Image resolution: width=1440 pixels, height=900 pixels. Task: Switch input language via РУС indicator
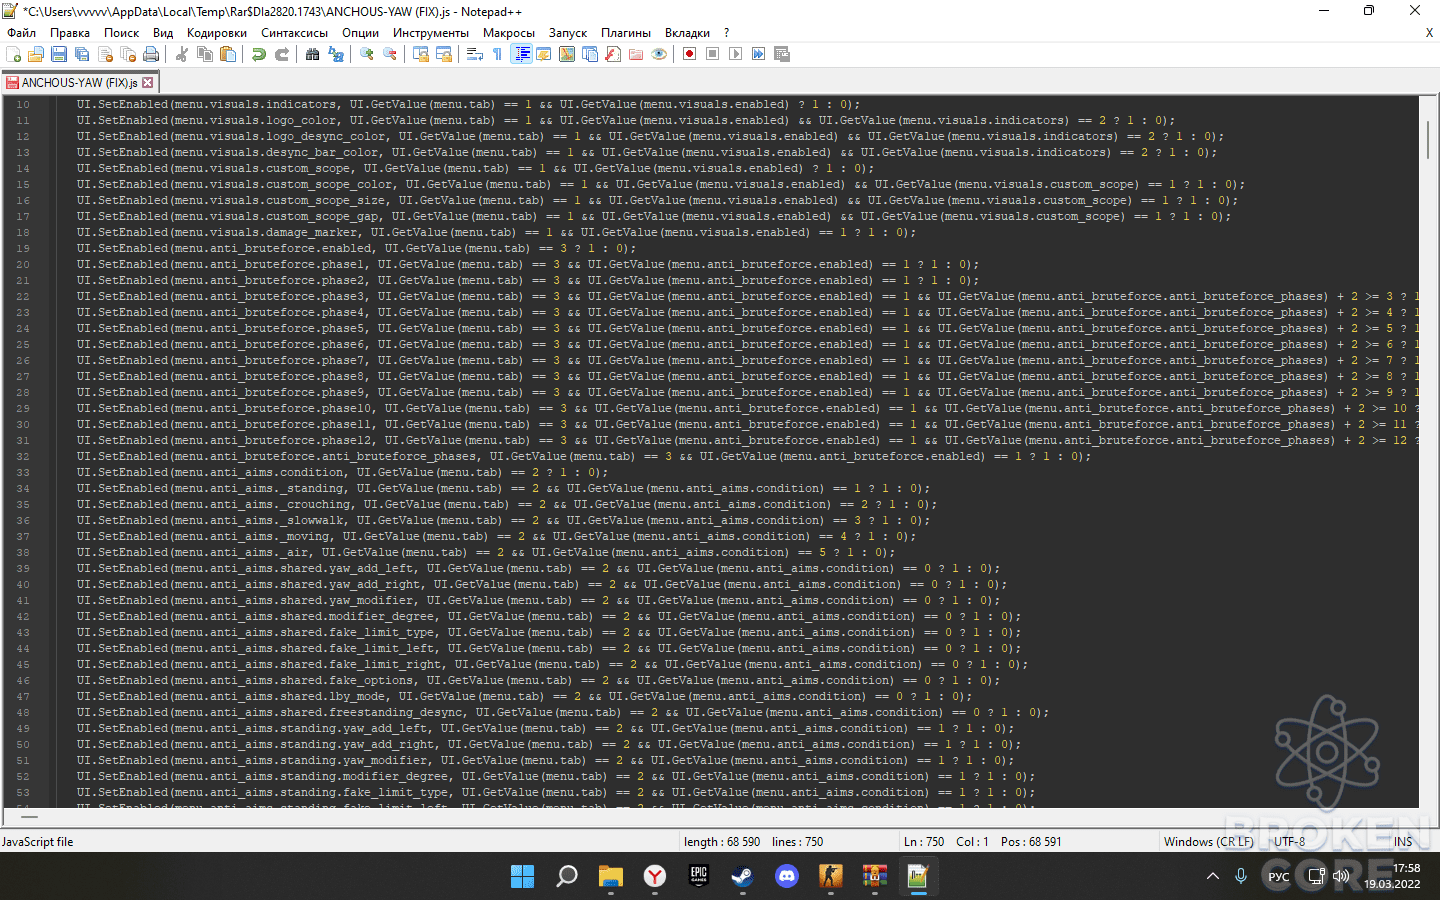1278,876
